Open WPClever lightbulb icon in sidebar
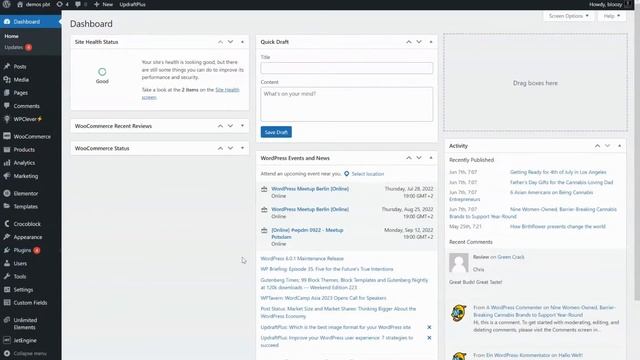The height and width of the screenshot is (360, 640). tap(7, 119)
